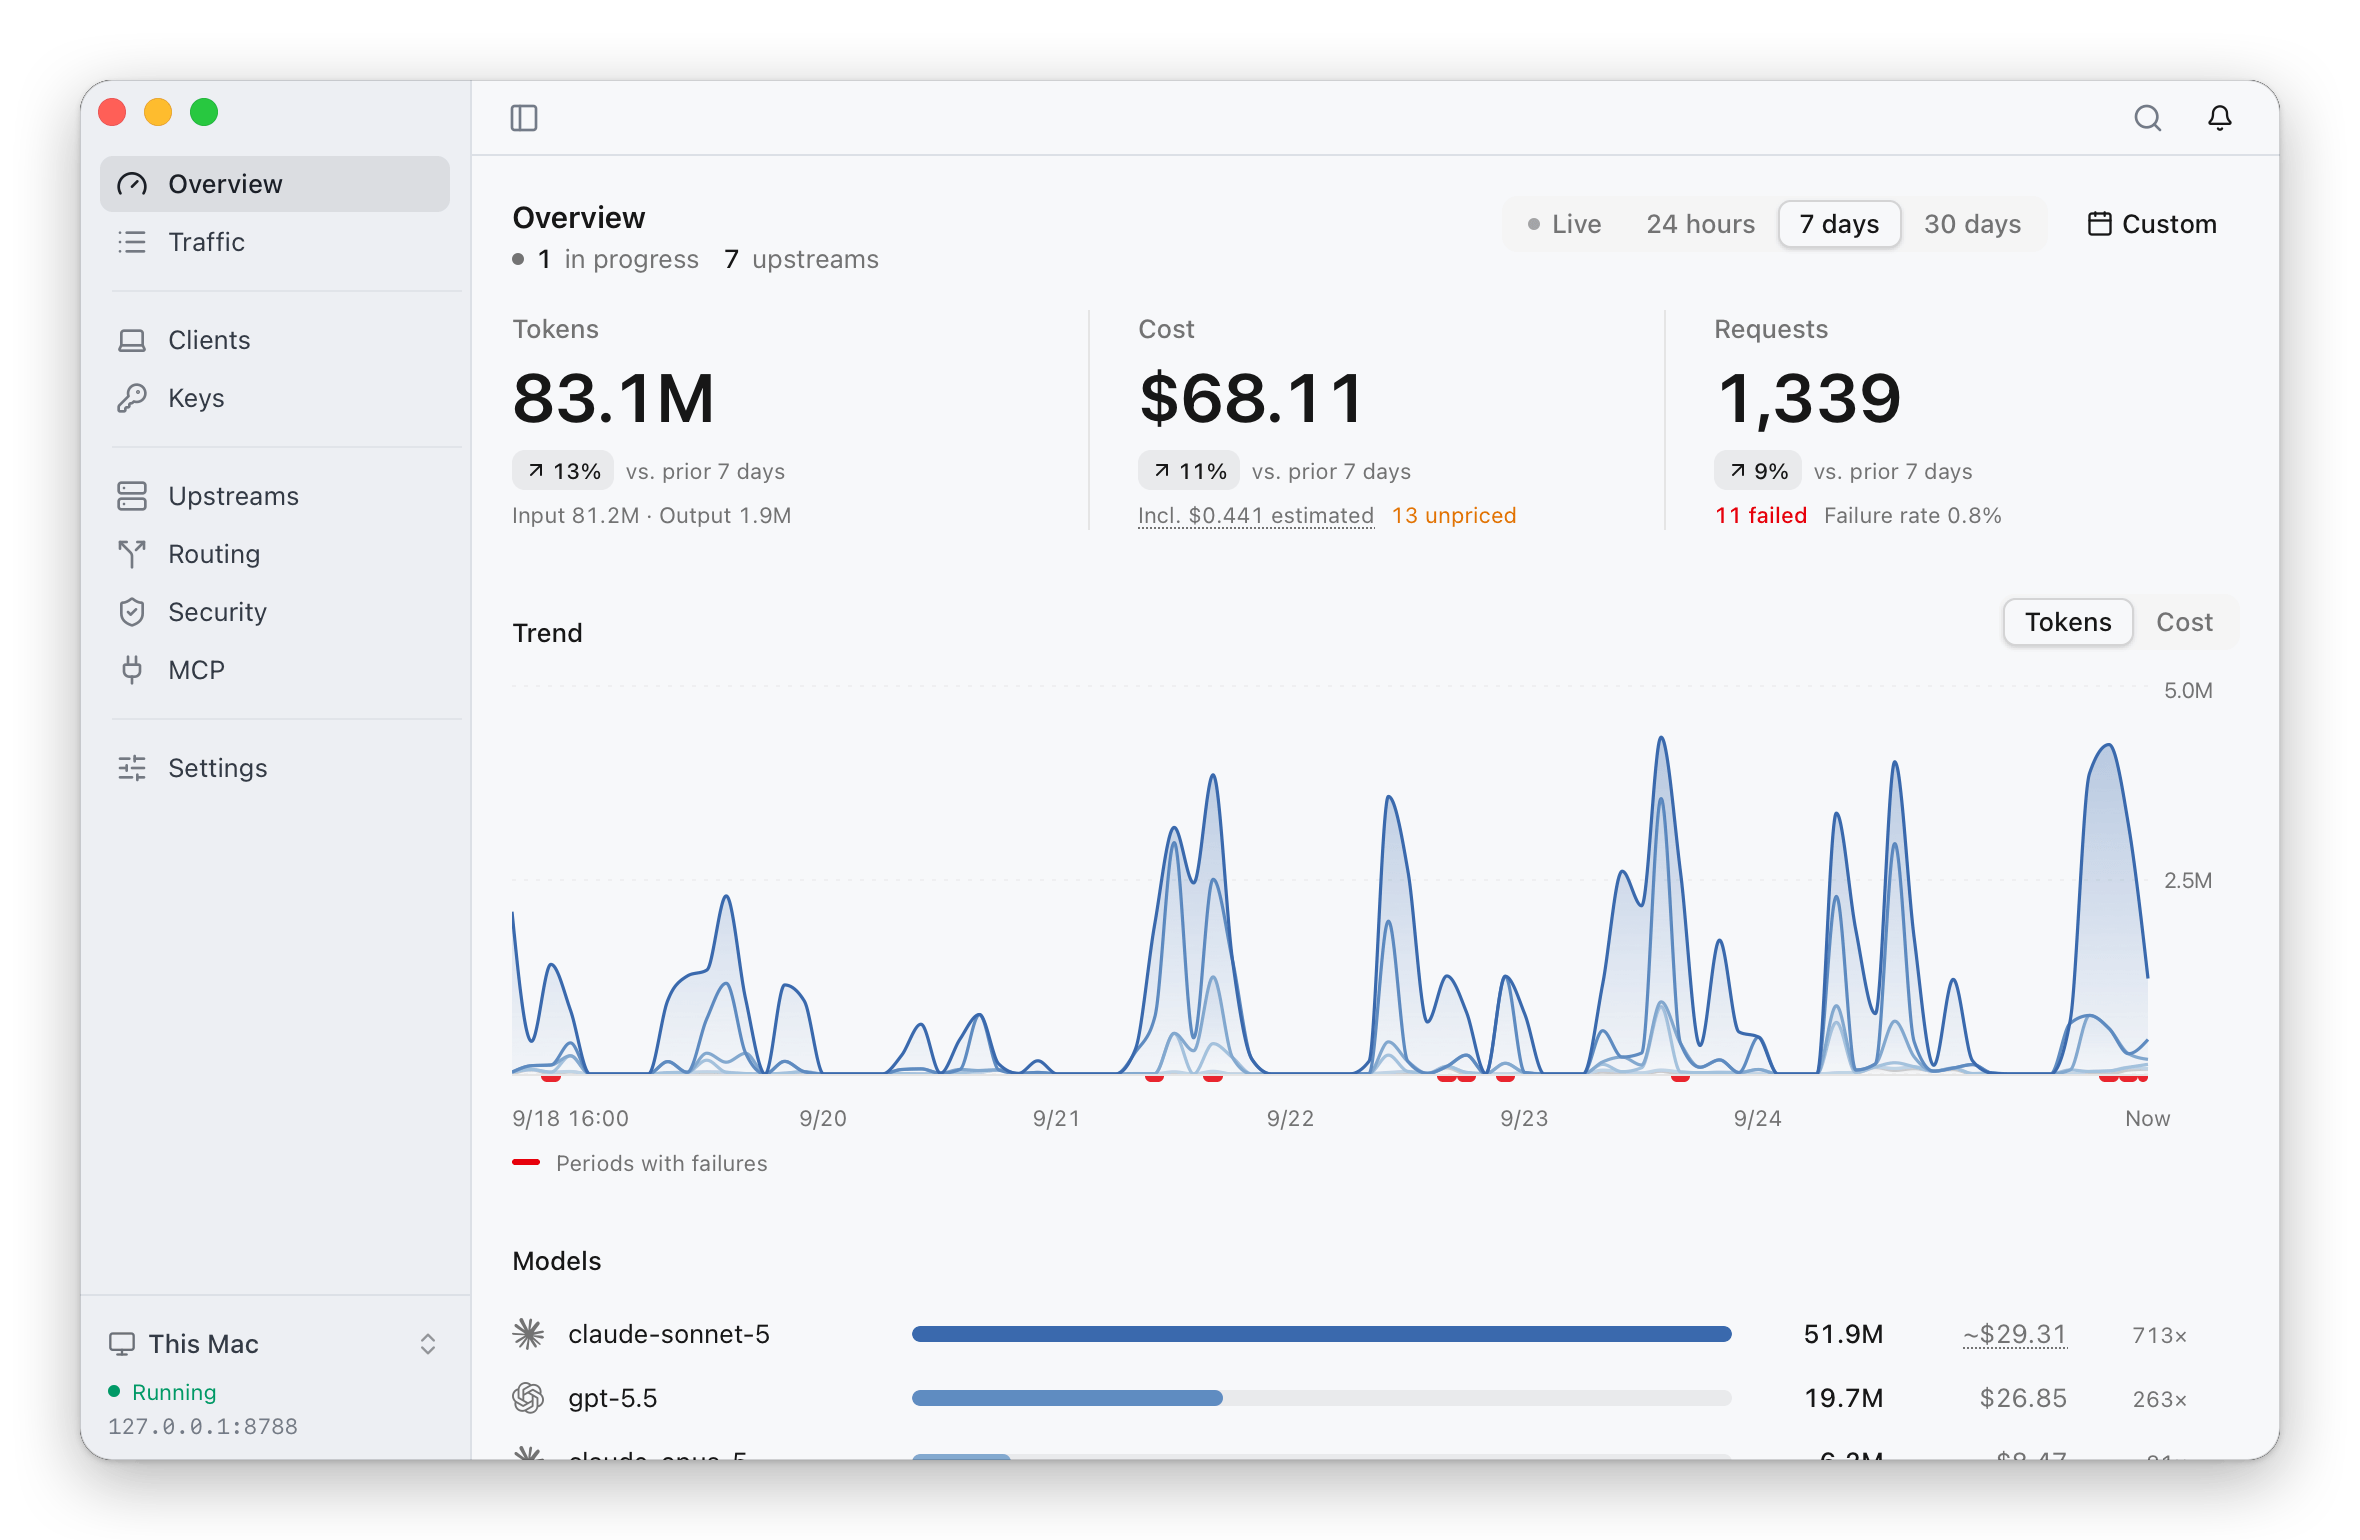Switch to 30 days range
This screenshot has width=2360, height=1540.
(x=1972, y=224)
